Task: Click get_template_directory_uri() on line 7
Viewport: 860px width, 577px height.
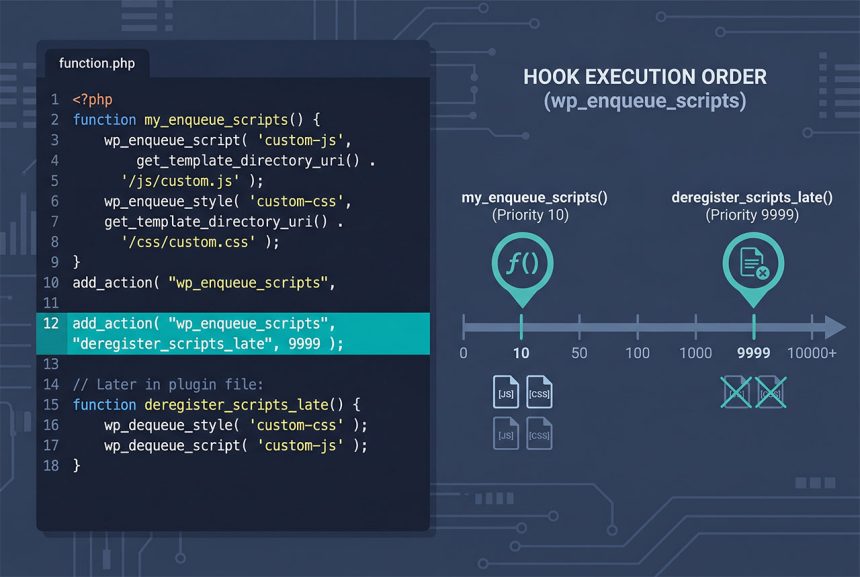Action: click(216, 221)
